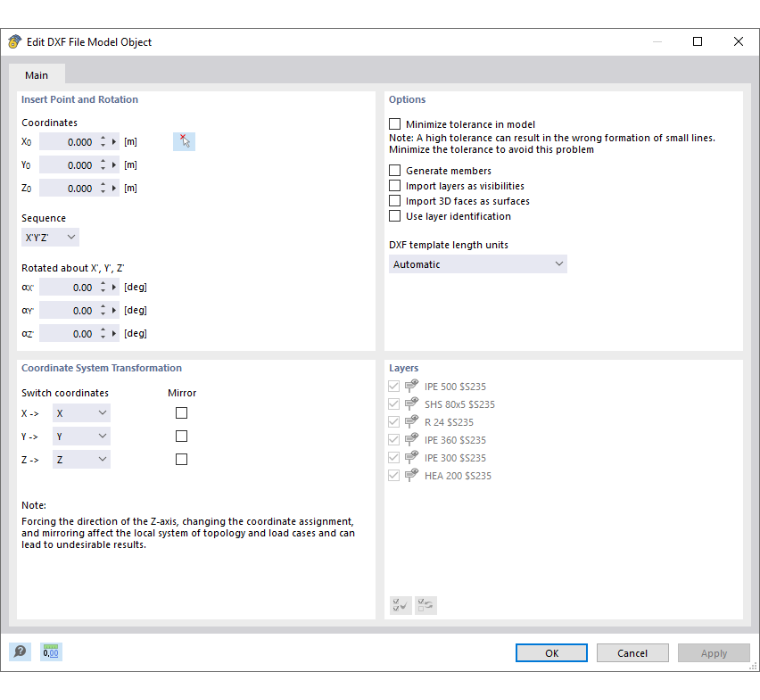The image size is (760, 700).
Task: Click the αY' rotation value field
Action: click(68, 310)
